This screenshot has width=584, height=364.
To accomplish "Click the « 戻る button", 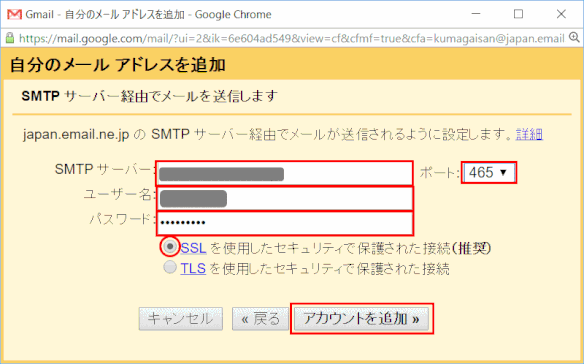I will click(x=260, y=319).
